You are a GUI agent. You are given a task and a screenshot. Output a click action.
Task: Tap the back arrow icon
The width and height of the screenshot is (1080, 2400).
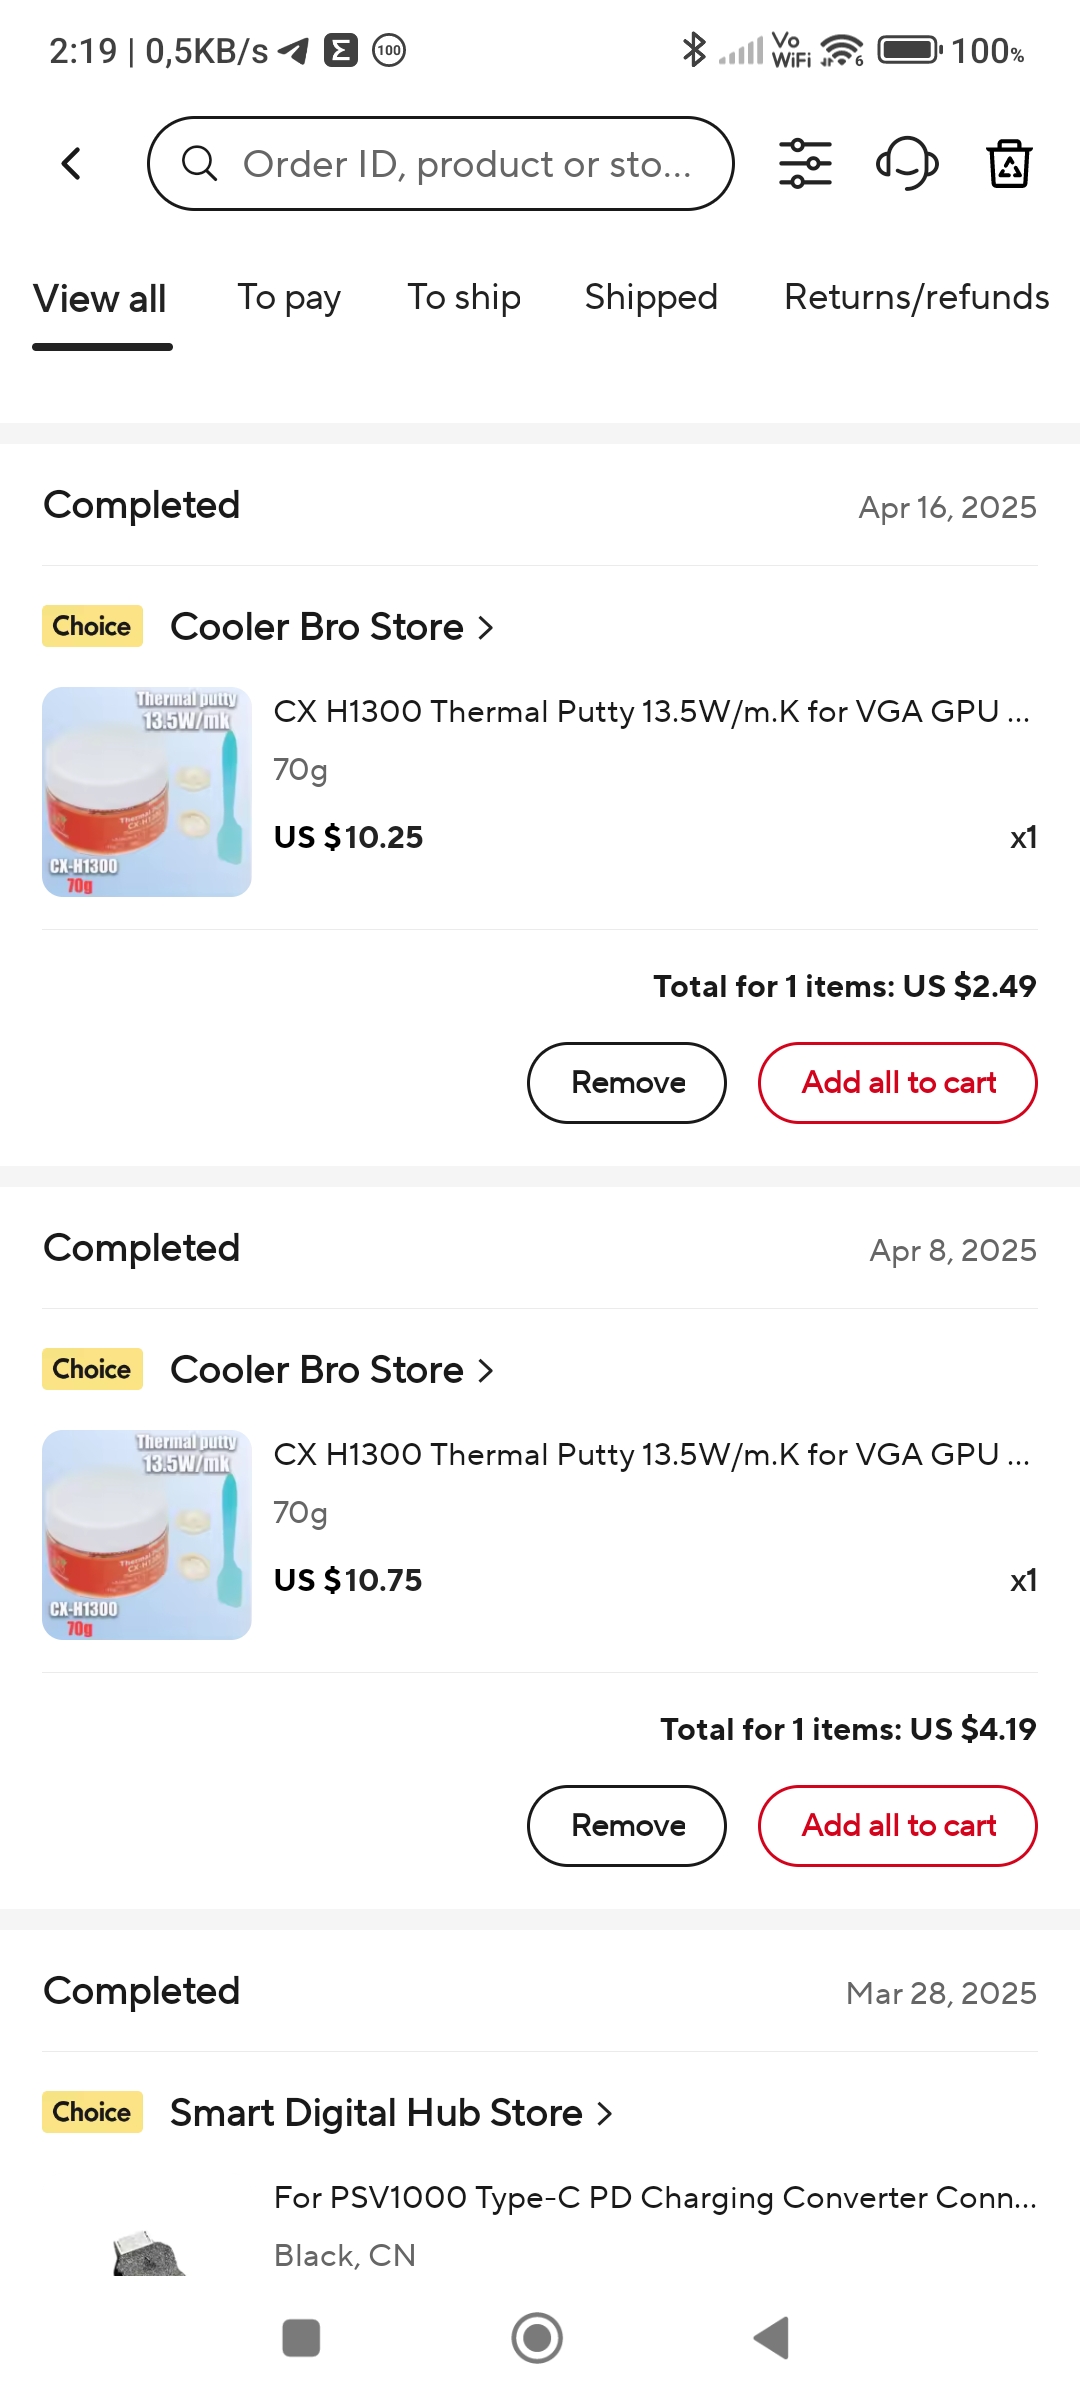tap(71, 163)
